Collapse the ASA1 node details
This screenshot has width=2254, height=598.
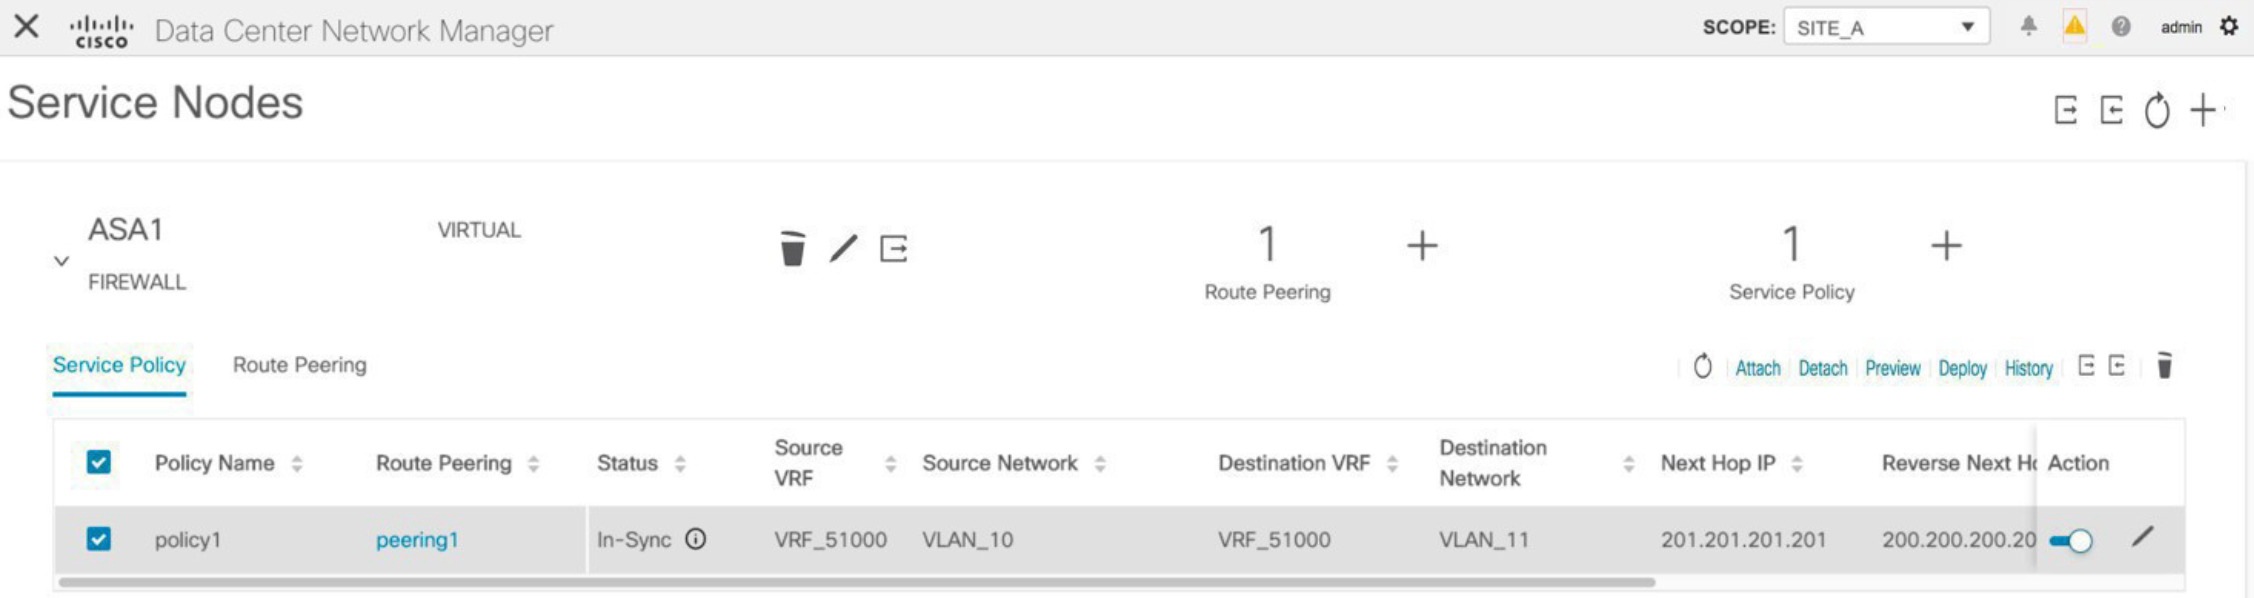point(61,261)
